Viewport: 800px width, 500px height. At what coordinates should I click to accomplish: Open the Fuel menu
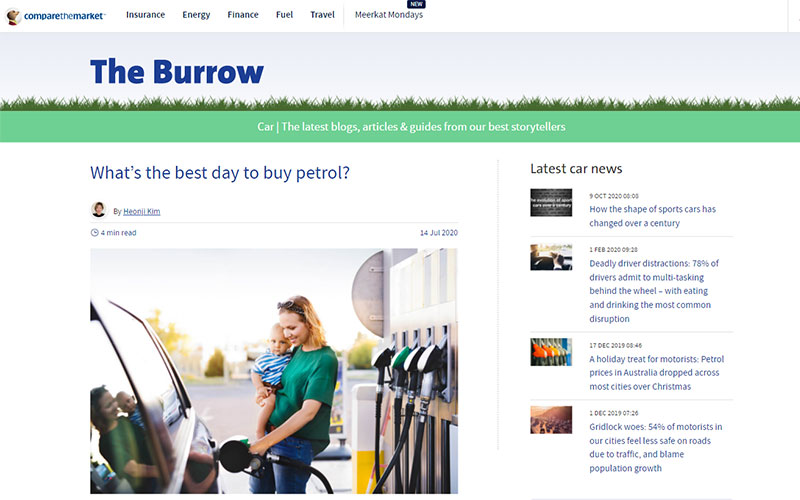[284, 15]
